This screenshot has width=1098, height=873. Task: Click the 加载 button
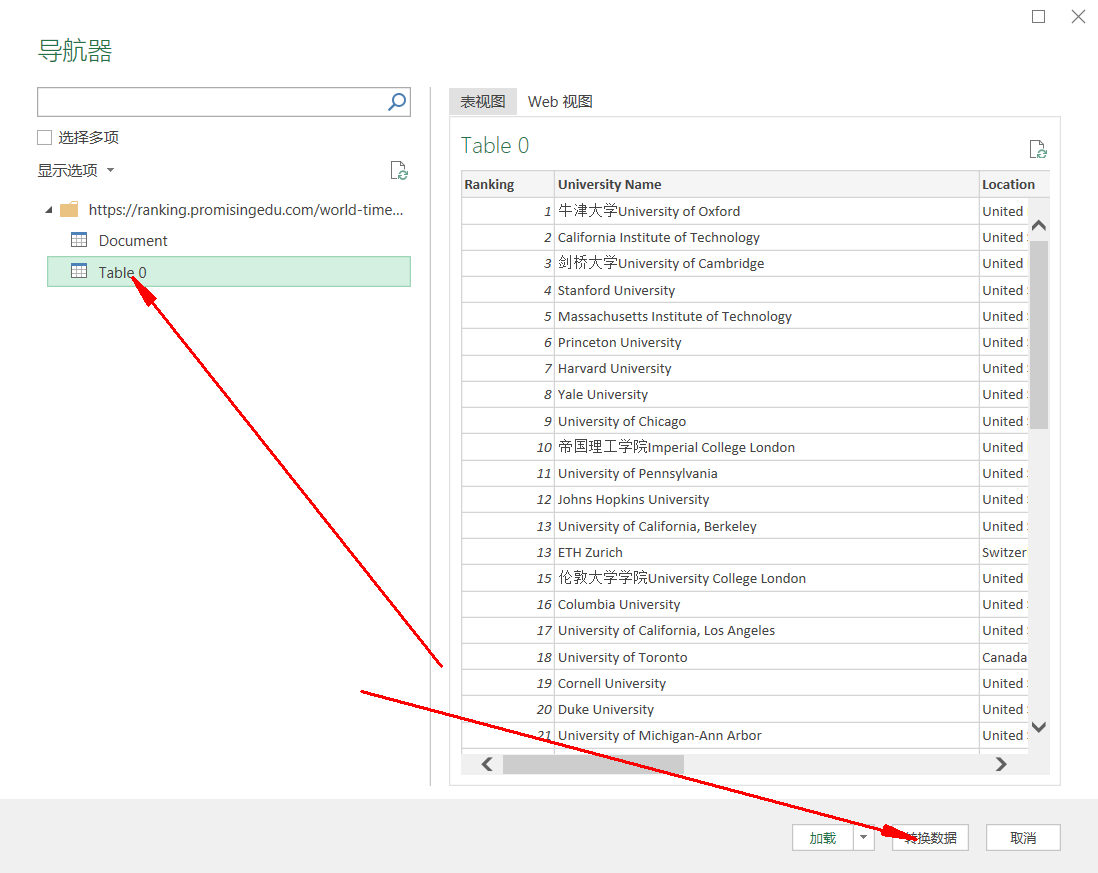tap(823, 837)
